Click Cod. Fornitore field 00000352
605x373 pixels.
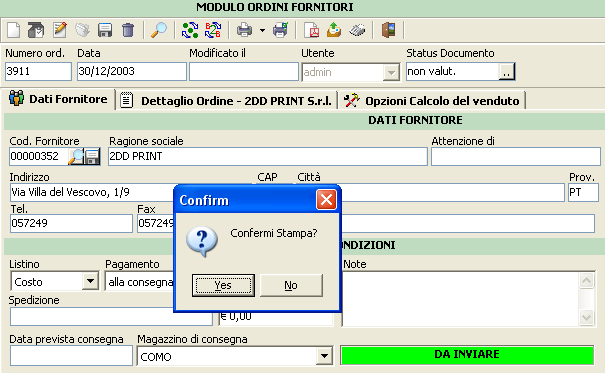[x=38, y=156]
